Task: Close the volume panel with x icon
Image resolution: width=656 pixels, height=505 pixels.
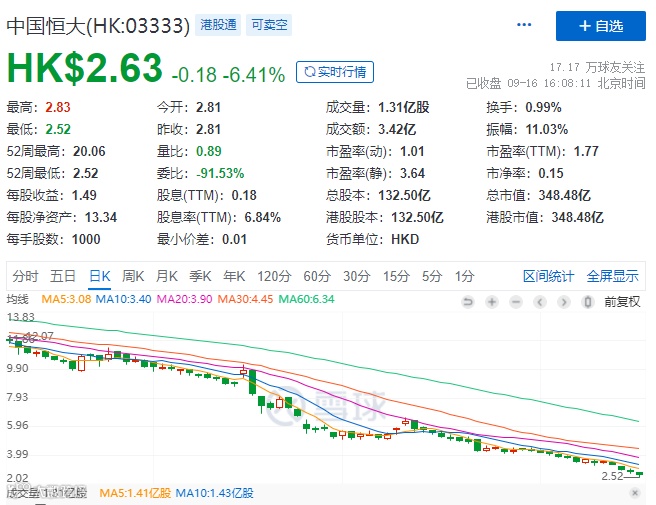Action: coord(635,493)
